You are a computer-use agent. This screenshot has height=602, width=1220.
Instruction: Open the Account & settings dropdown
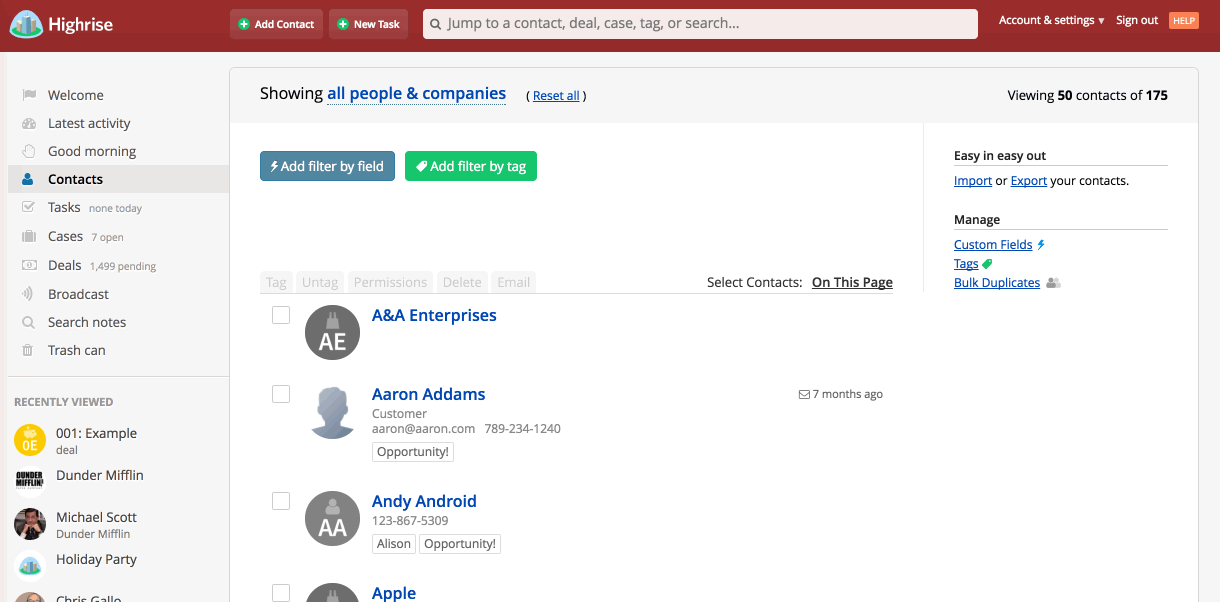(x=1051, y=20)
